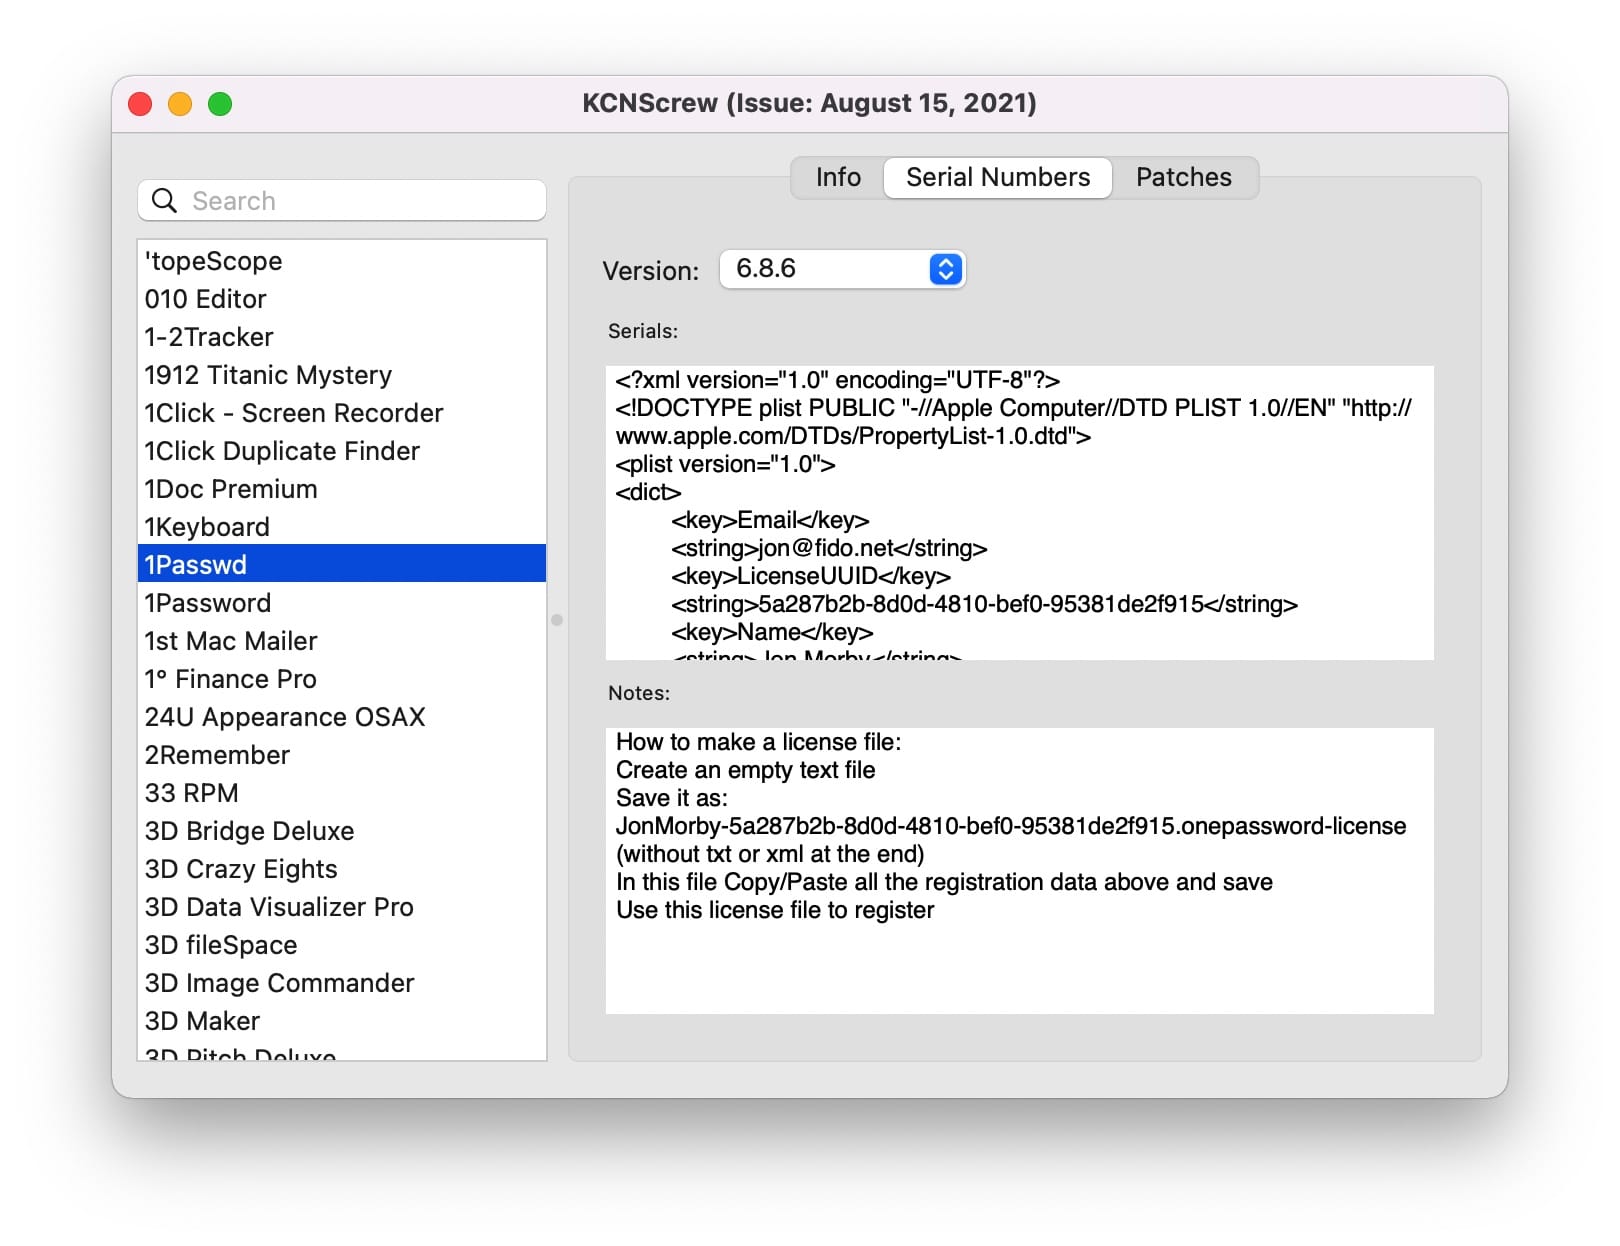Select 1° Finance Pro row
The height and width of the screenshot is (1246, 1620).
point(342,679)
